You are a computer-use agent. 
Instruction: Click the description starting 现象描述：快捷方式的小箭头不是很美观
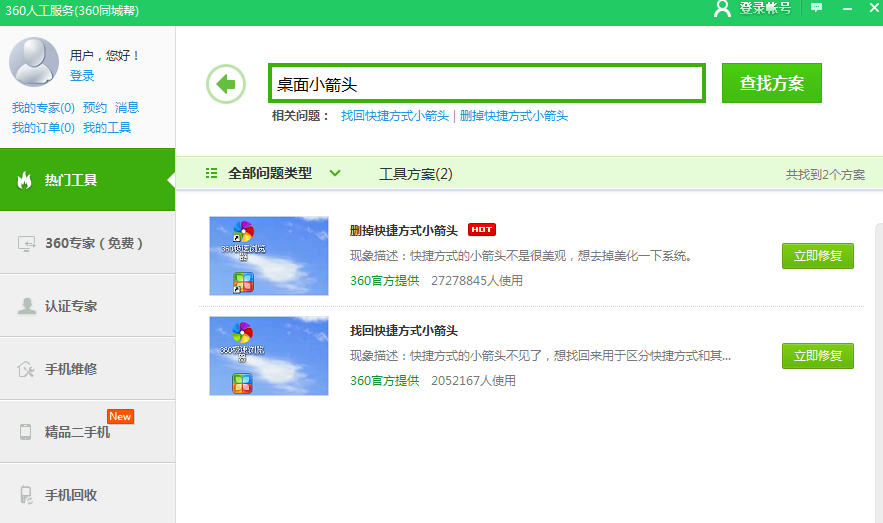(521, 256)
